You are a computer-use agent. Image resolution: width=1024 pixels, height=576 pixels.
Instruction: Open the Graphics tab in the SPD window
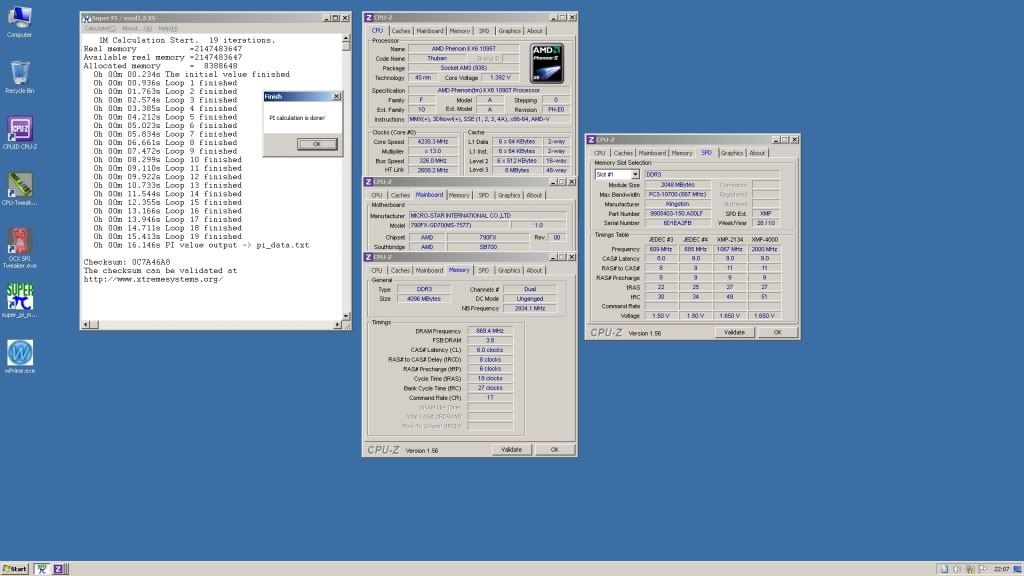coord(732,153)
